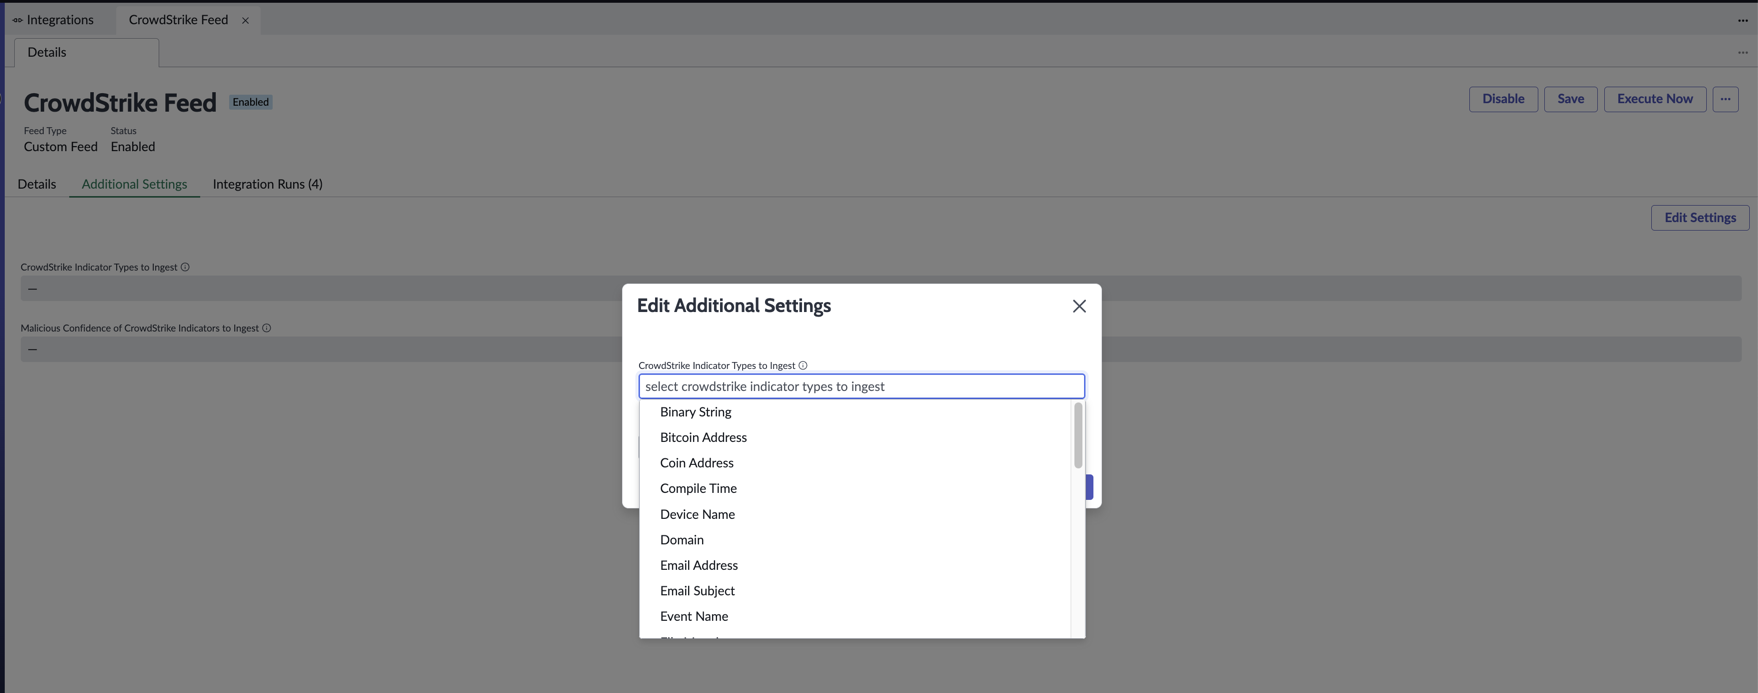Screen dimensions: 1758x693
Task: Click the Disable button
Action: (x=1503, y=99)
